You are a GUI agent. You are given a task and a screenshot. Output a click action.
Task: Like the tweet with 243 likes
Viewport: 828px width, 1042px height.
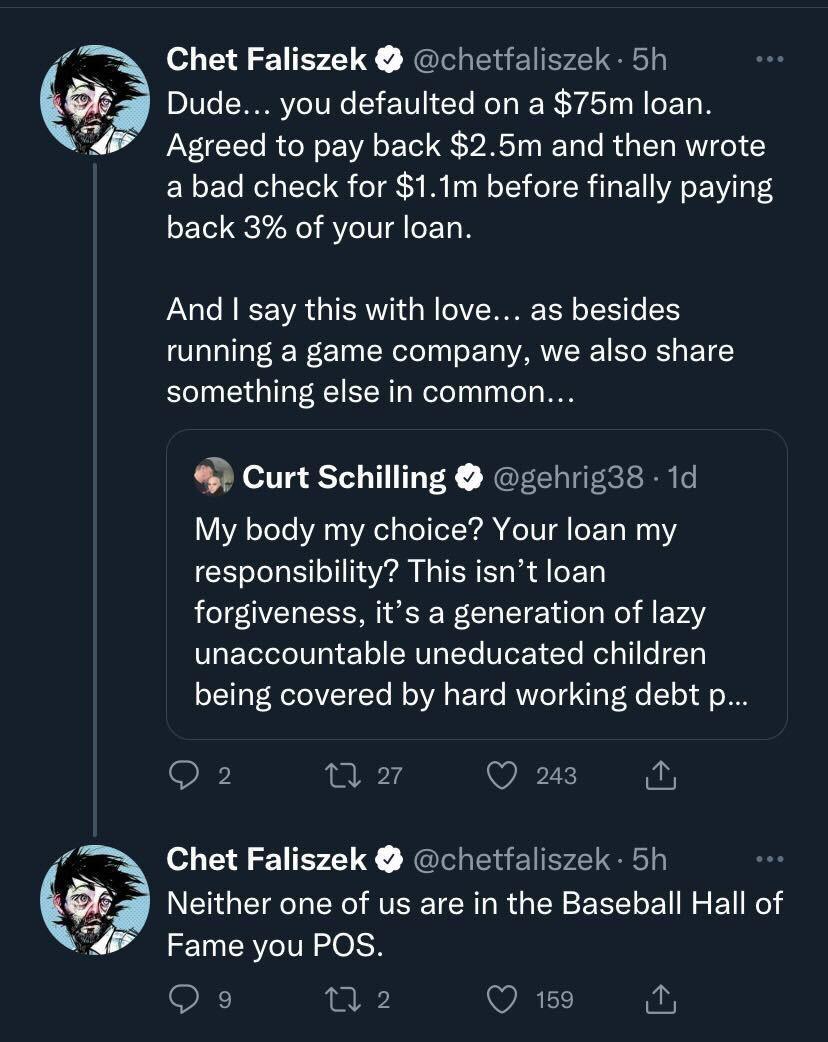[505, 775]
